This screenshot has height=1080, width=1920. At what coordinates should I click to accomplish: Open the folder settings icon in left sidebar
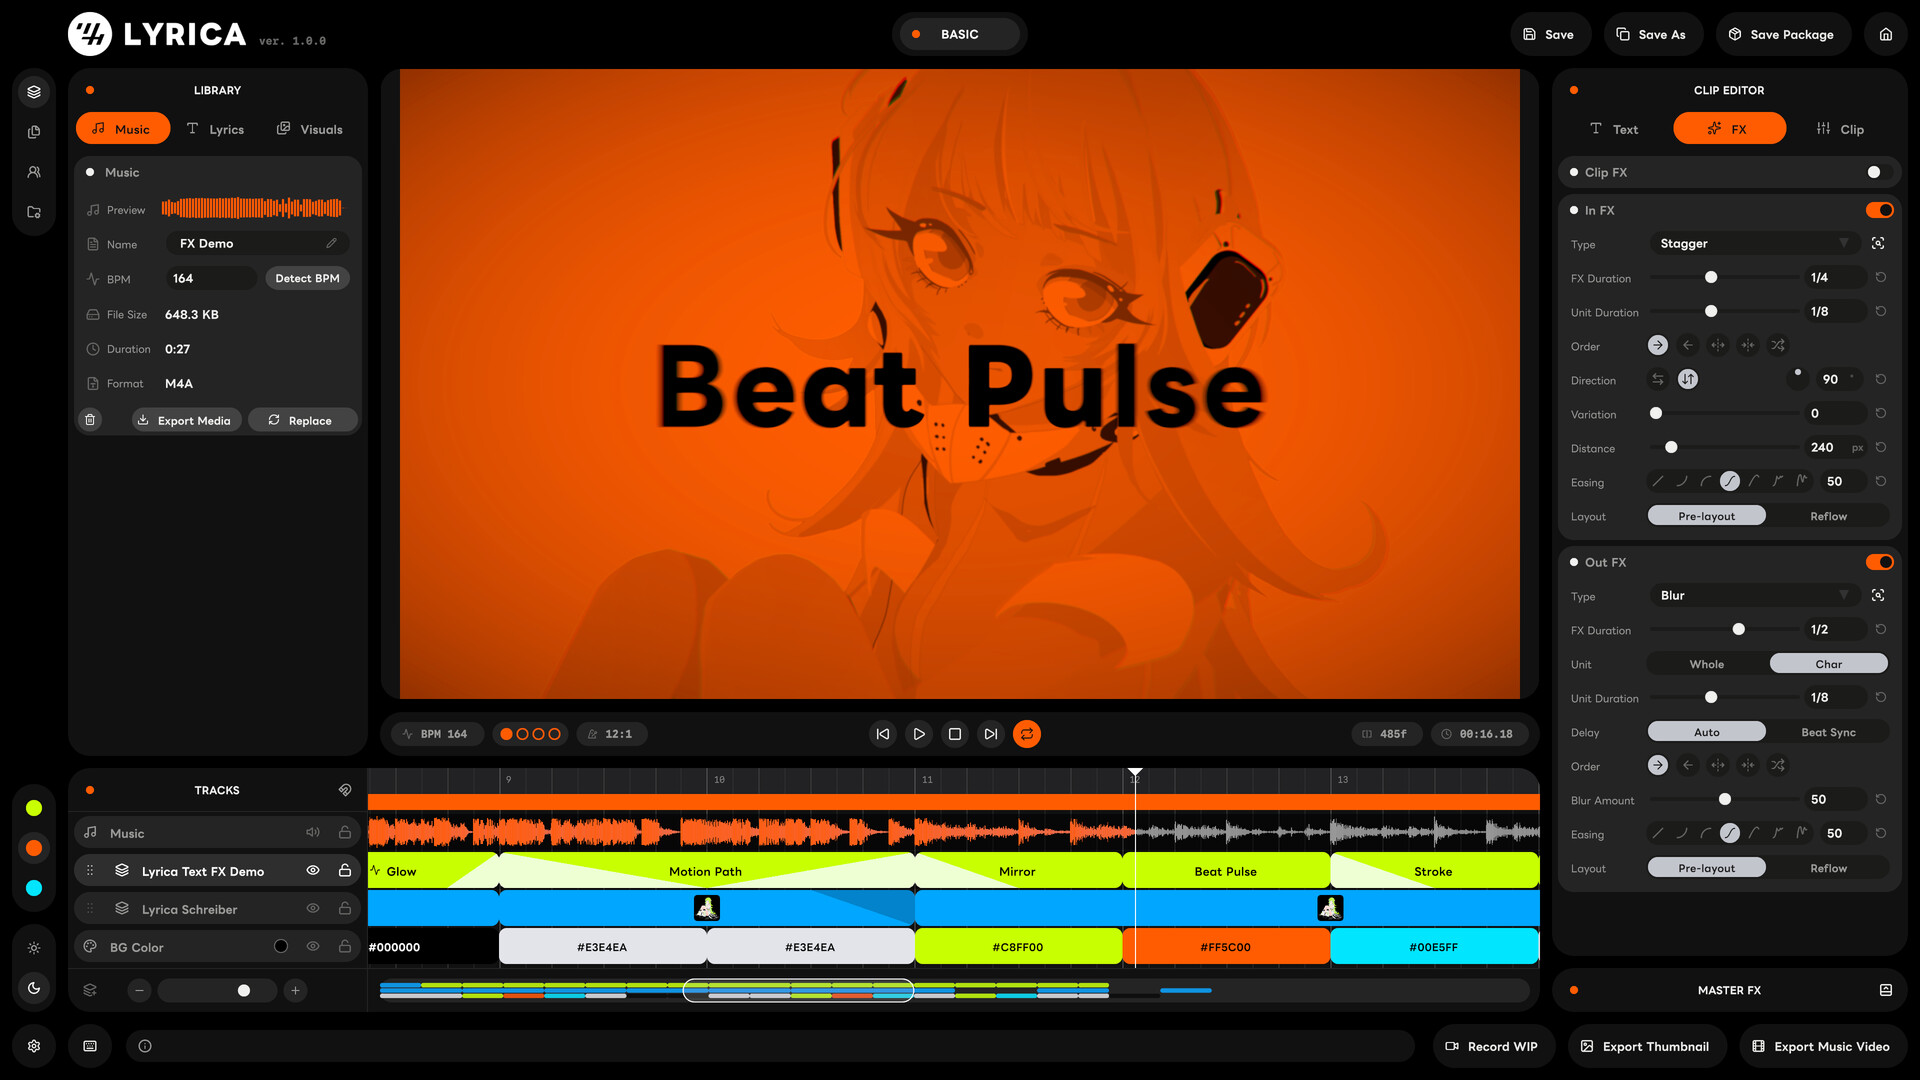click(34, 212)
